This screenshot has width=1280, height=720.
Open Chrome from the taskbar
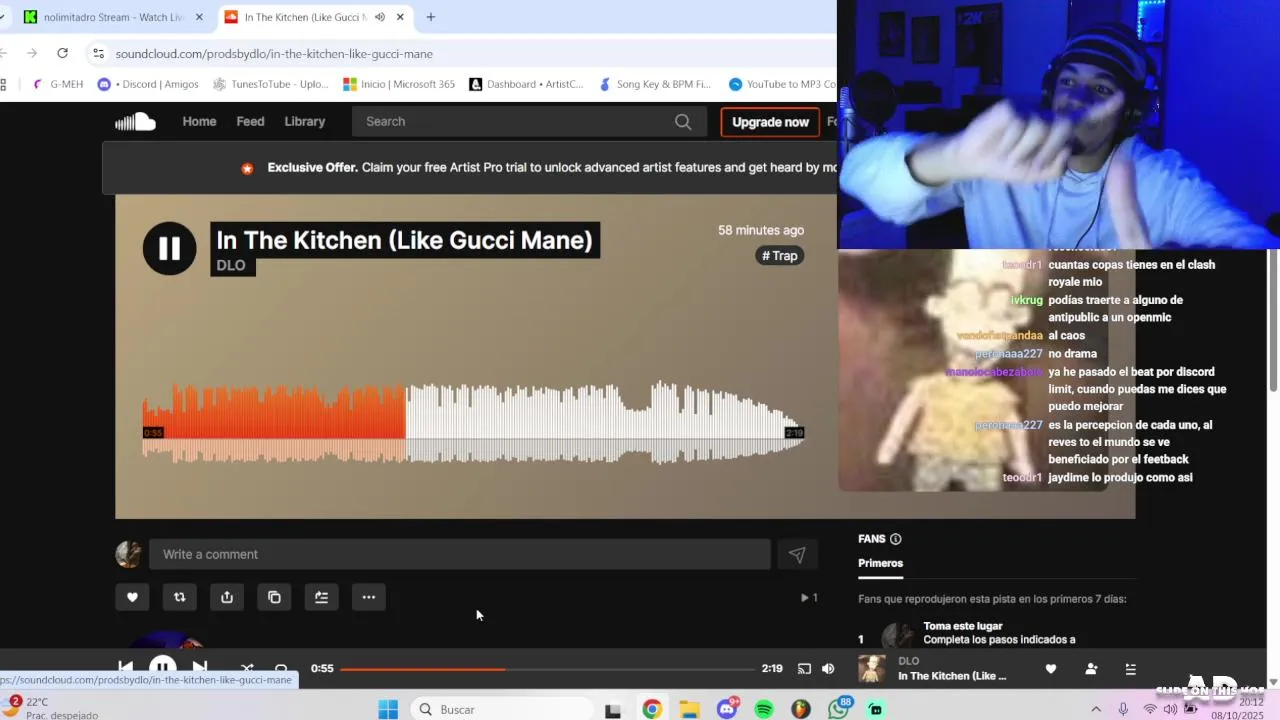[652, 709]
